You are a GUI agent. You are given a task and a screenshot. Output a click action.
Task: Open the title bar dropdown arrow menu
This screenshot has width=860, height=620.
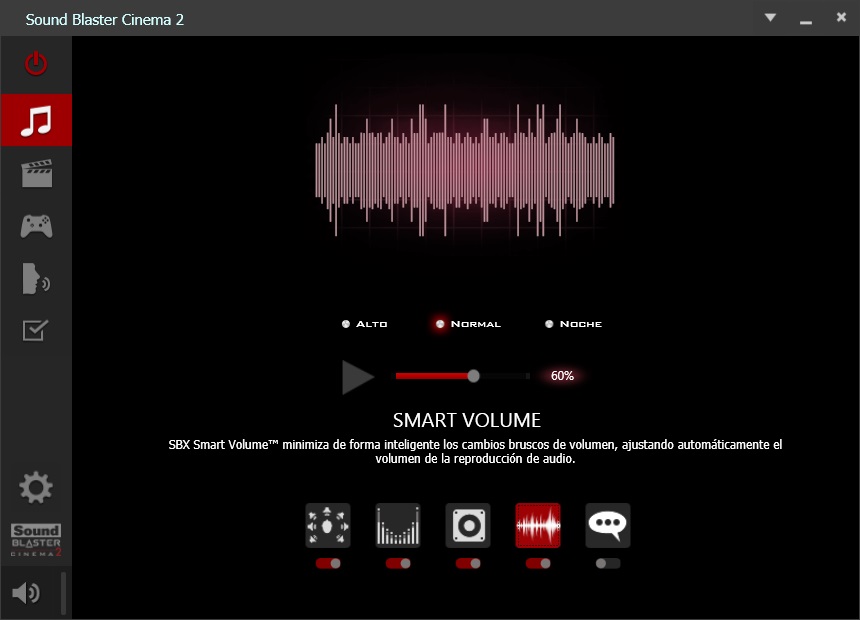(770, 18)
